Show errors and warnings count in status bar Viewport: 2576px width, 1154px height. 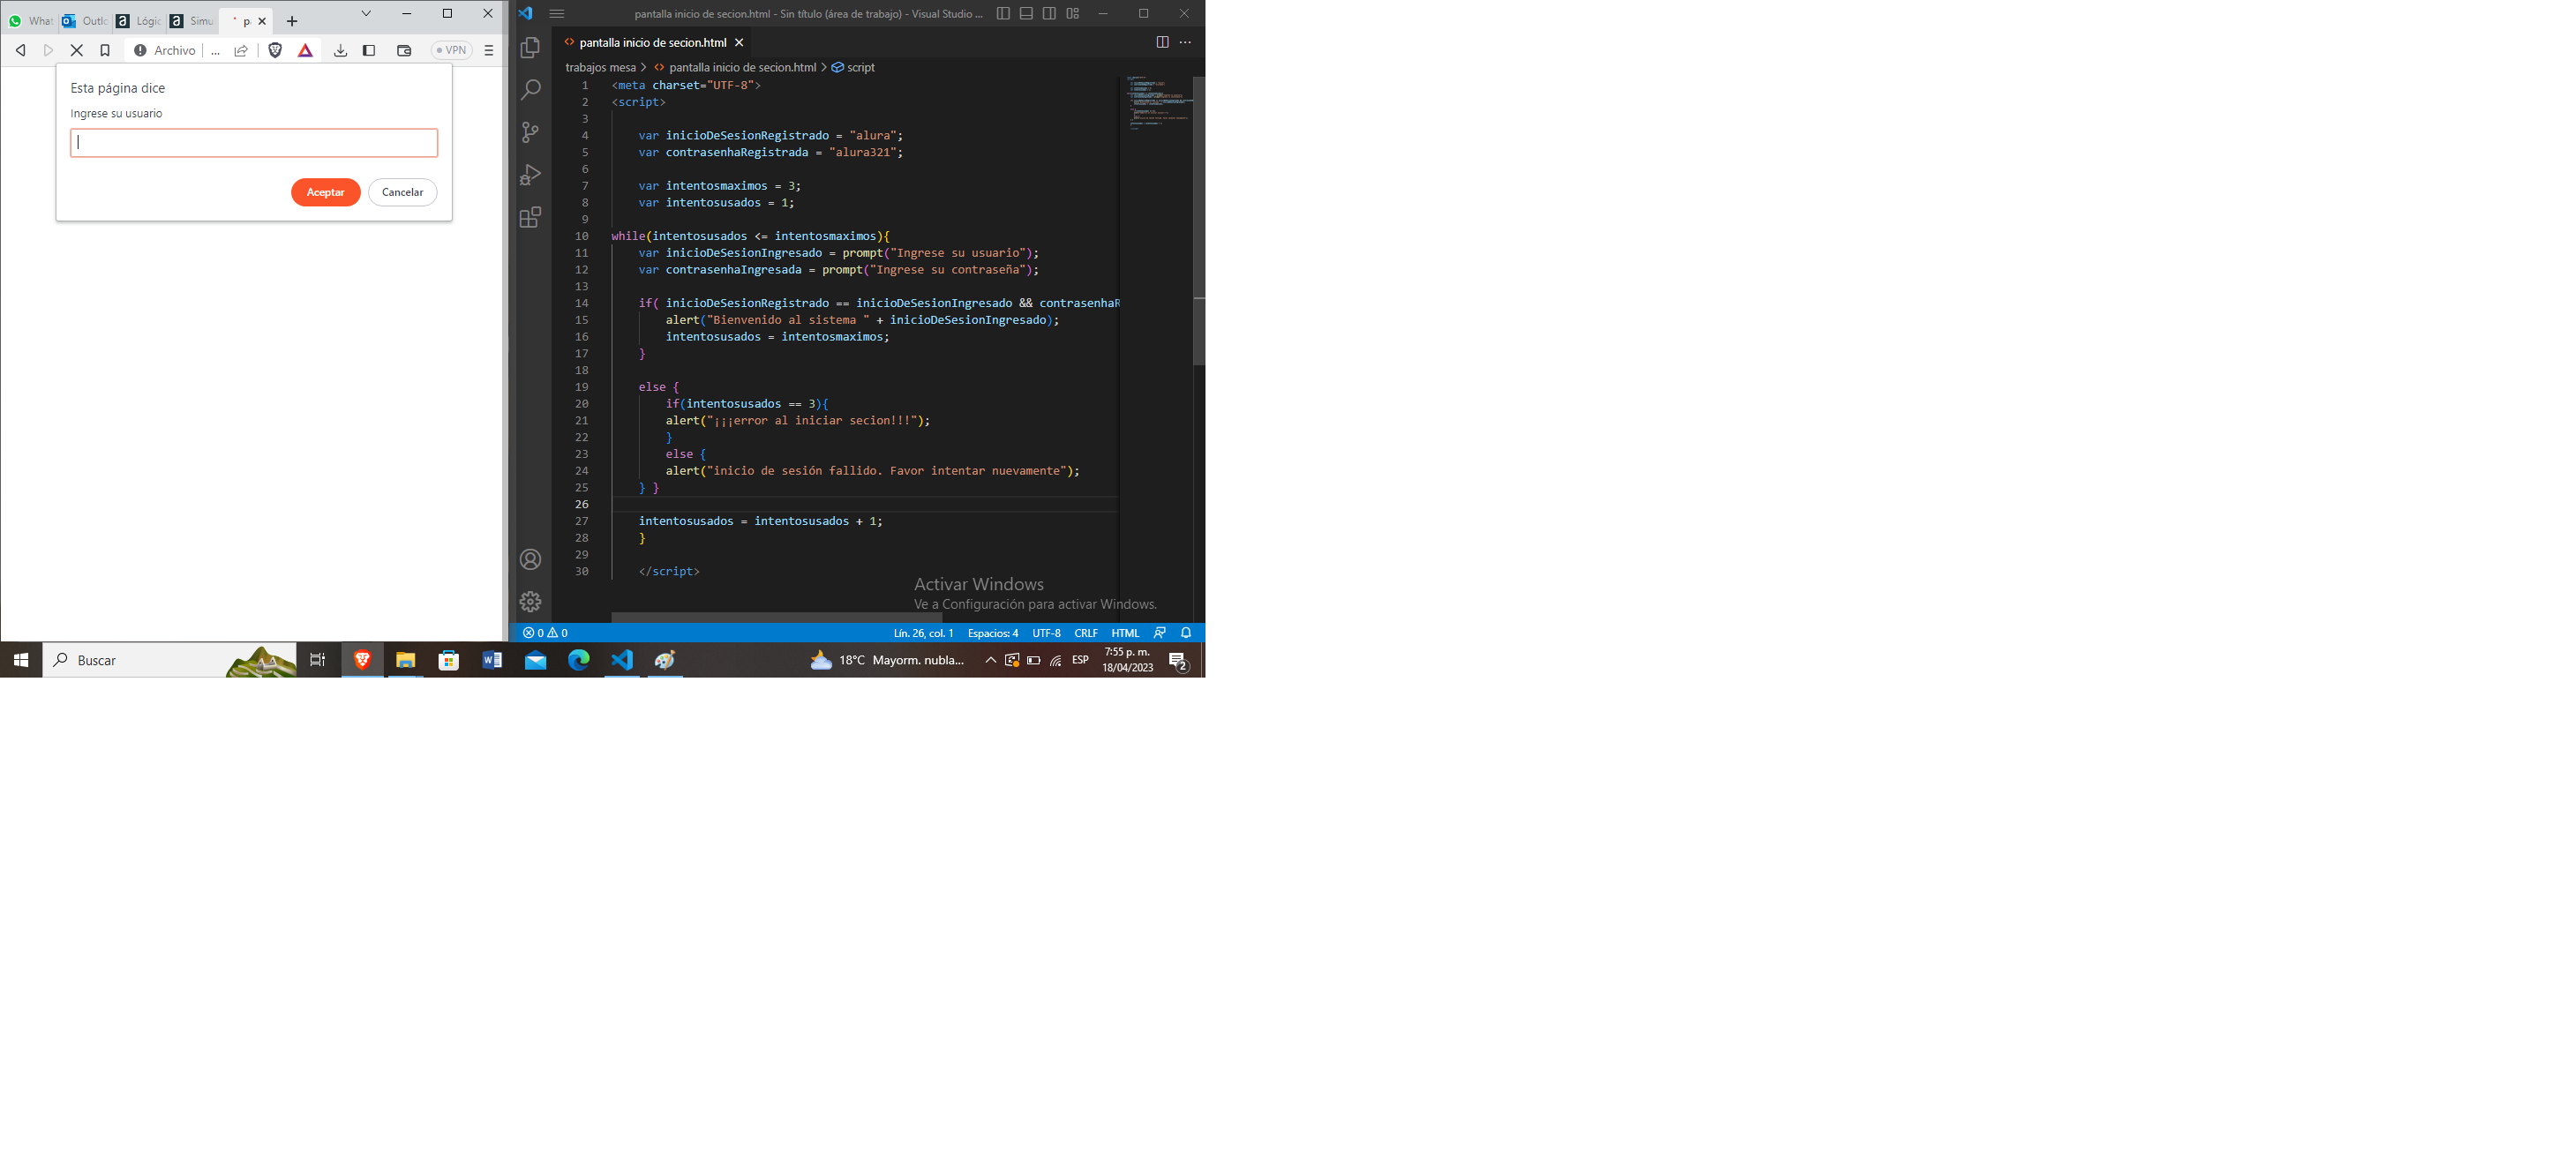(x=545, y=633)
